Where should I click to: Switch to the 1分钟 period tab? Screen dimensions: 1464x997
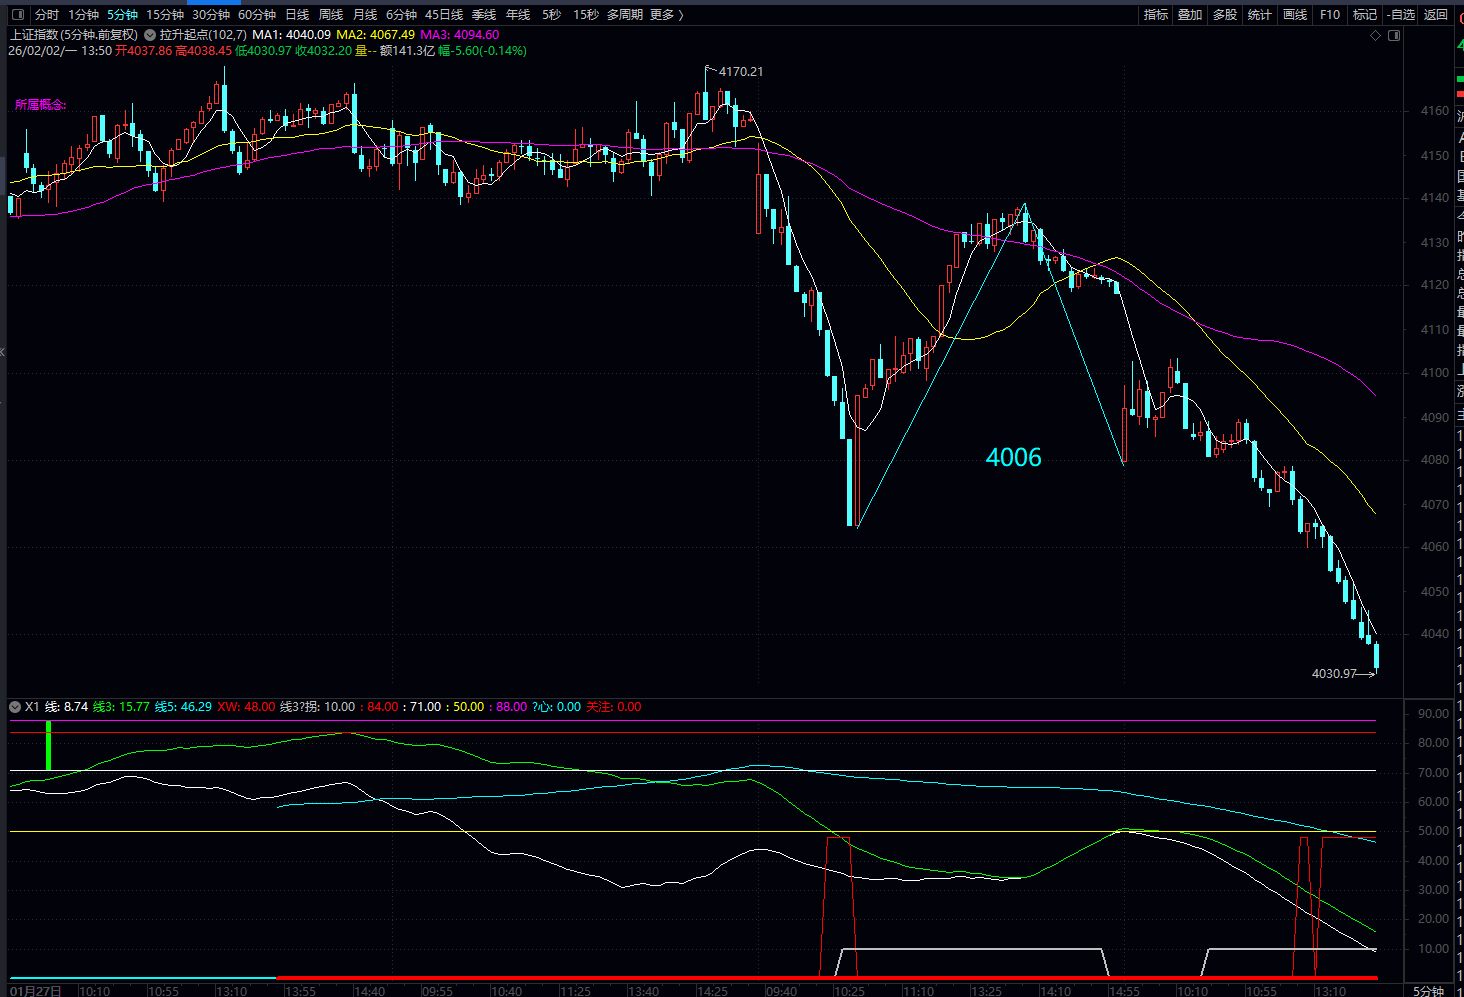pyautogui.click(x=84, y=15)
